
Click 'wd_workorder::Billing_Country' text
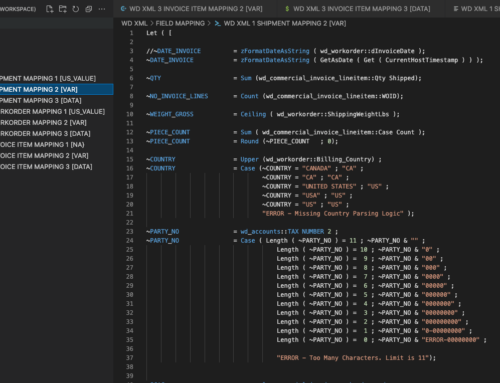[318, 159]
